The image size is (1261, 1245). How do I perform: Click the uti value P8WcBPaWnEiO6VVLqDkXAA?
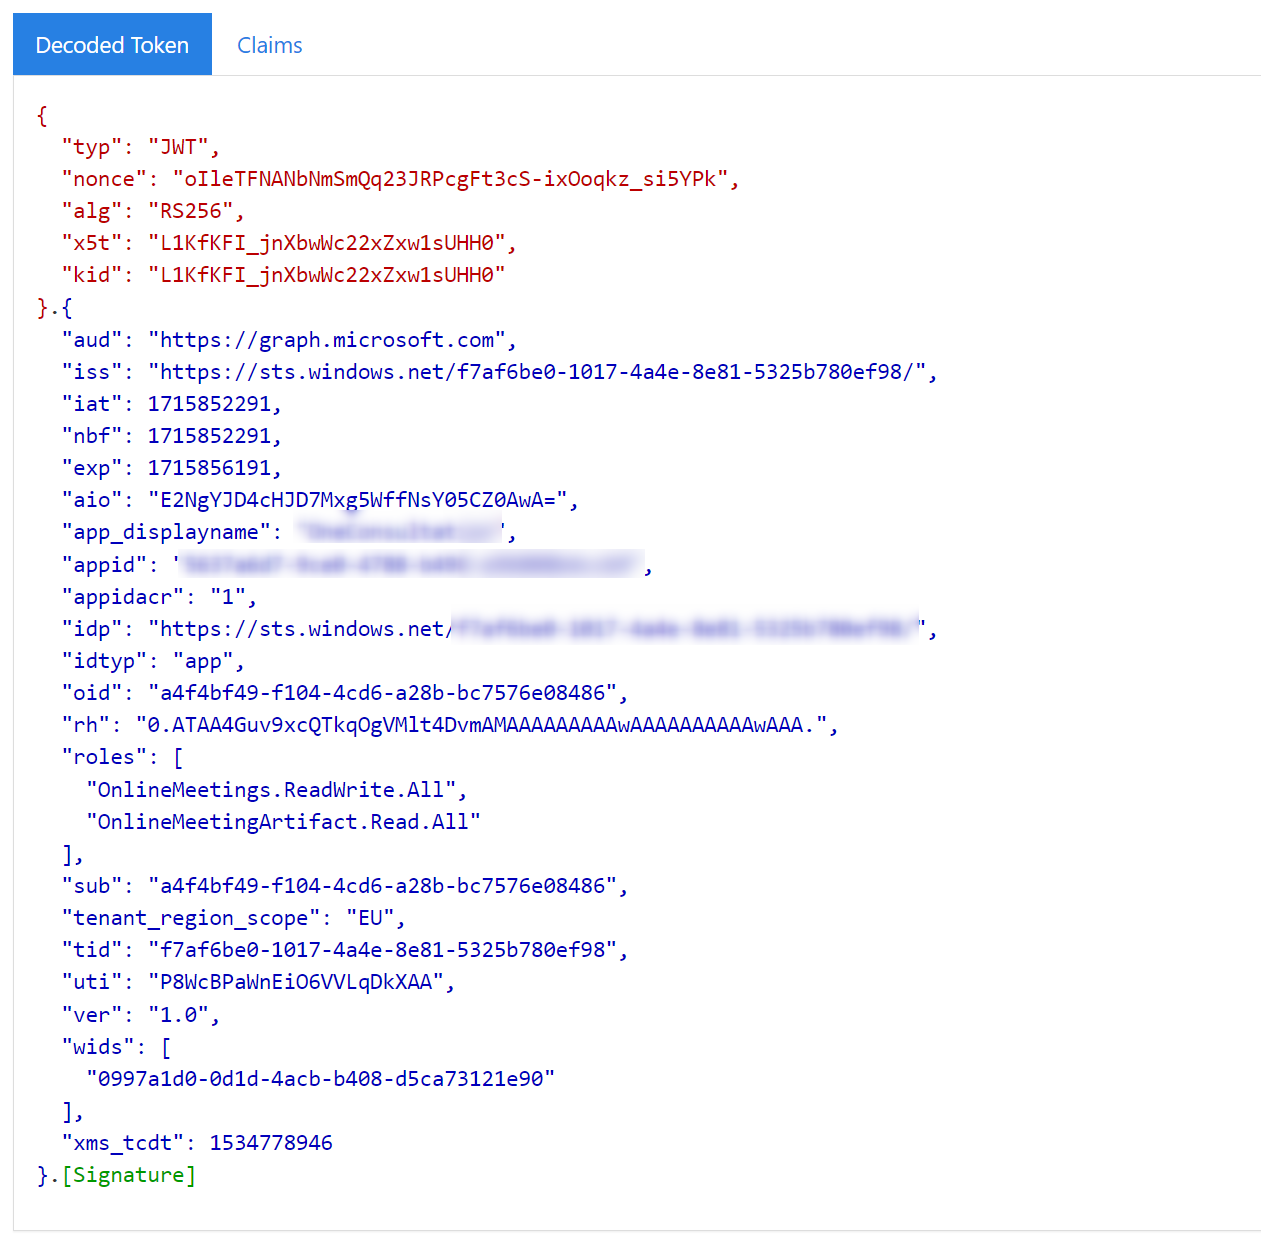tap(296, 982)
